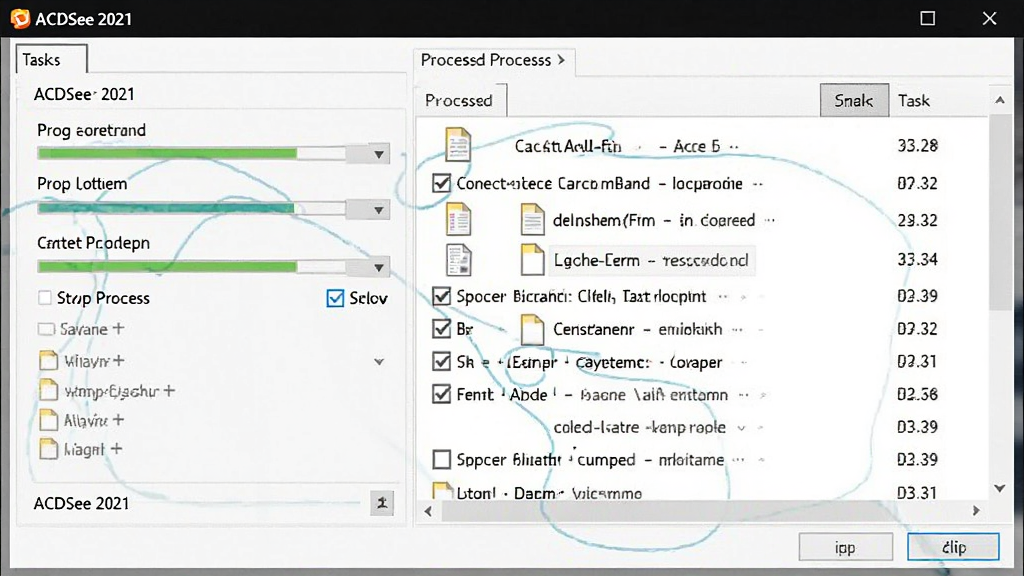This screenshot has height=576, width=1024.
Task: Click the horizontal scrollbar right arrow
Action: (x=976, y=511)
